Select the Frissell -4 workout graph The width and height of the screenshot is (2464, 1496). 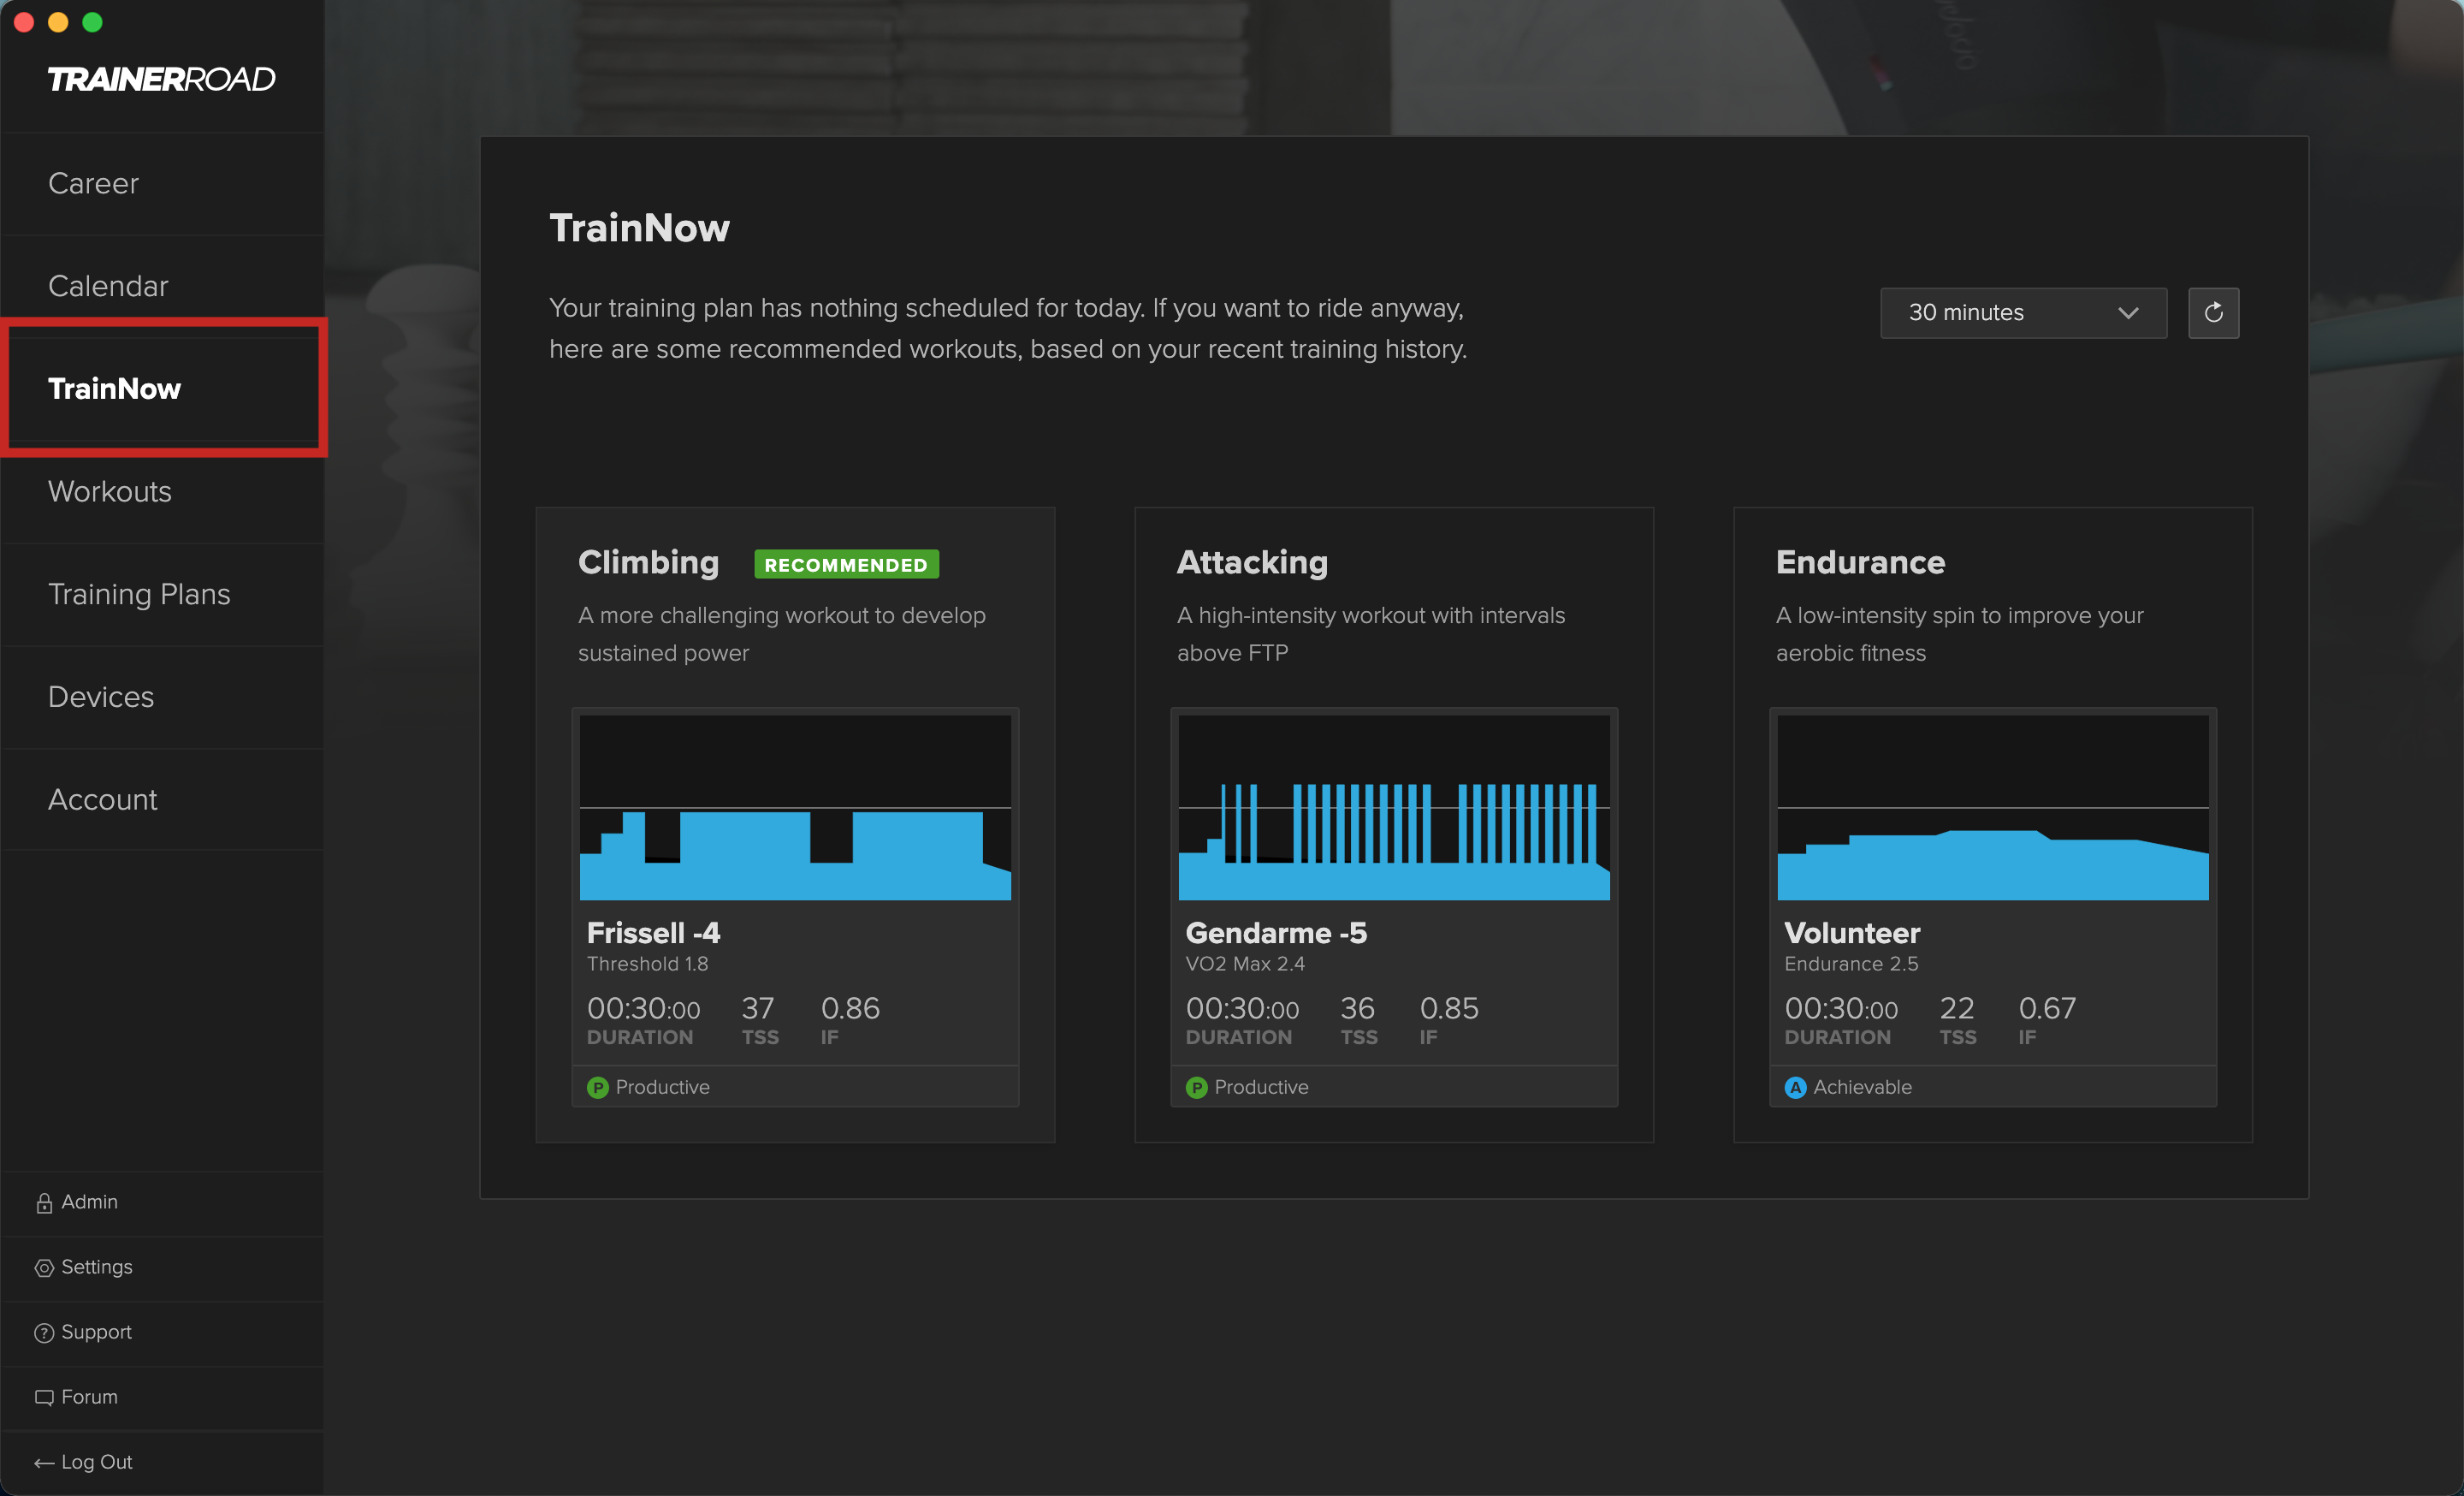click(x=795, y=806)
